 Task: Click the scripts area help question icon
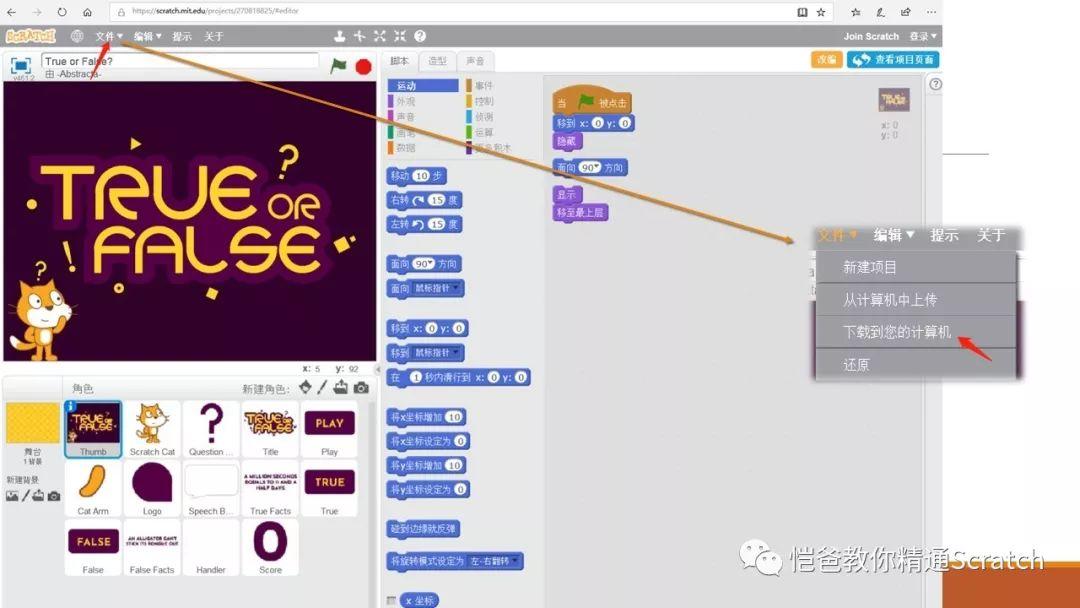point(935,84)
